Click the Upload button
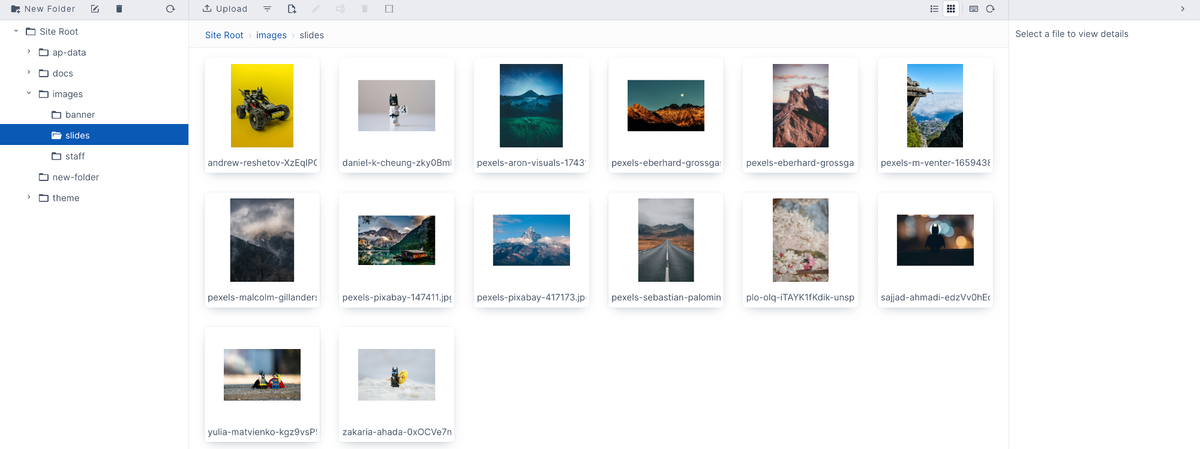Screen dimensions: 1200x449 pos(225,9)
